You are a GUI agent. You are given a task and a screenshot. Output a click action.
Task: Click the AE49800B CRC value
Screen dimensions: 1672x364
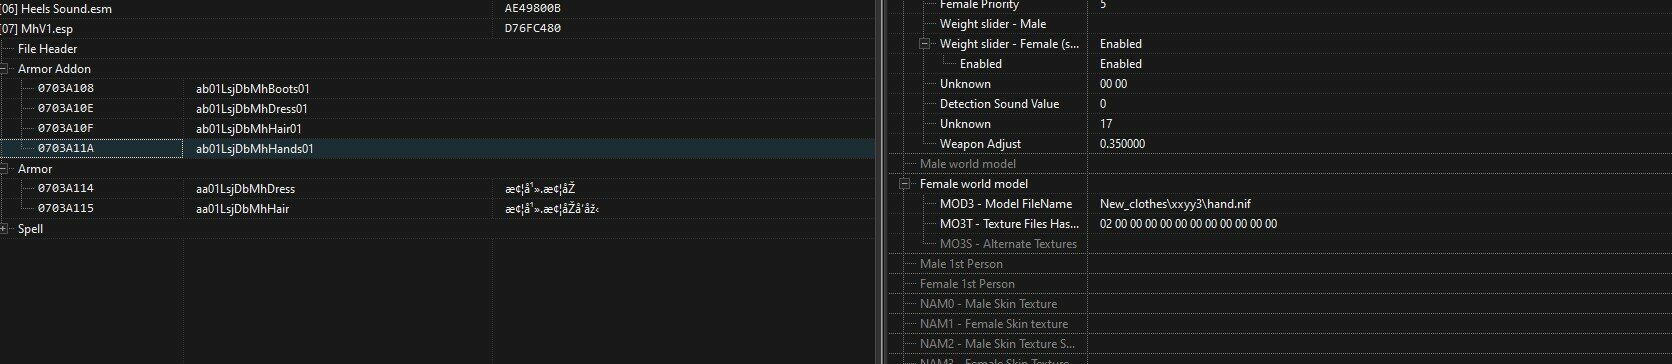[532, 8]
